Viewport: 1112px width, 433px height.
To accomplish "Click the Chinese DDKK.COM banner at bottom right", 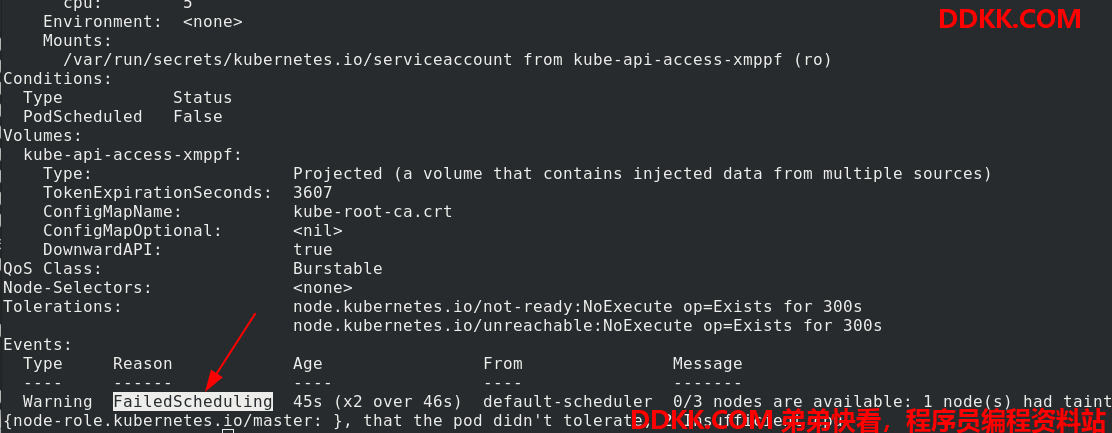I will point(868,420).
